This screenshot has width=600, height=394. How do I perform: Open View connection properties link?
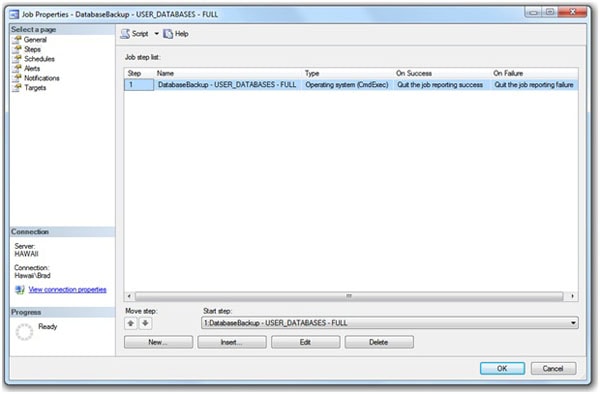(x=67, y=290)
